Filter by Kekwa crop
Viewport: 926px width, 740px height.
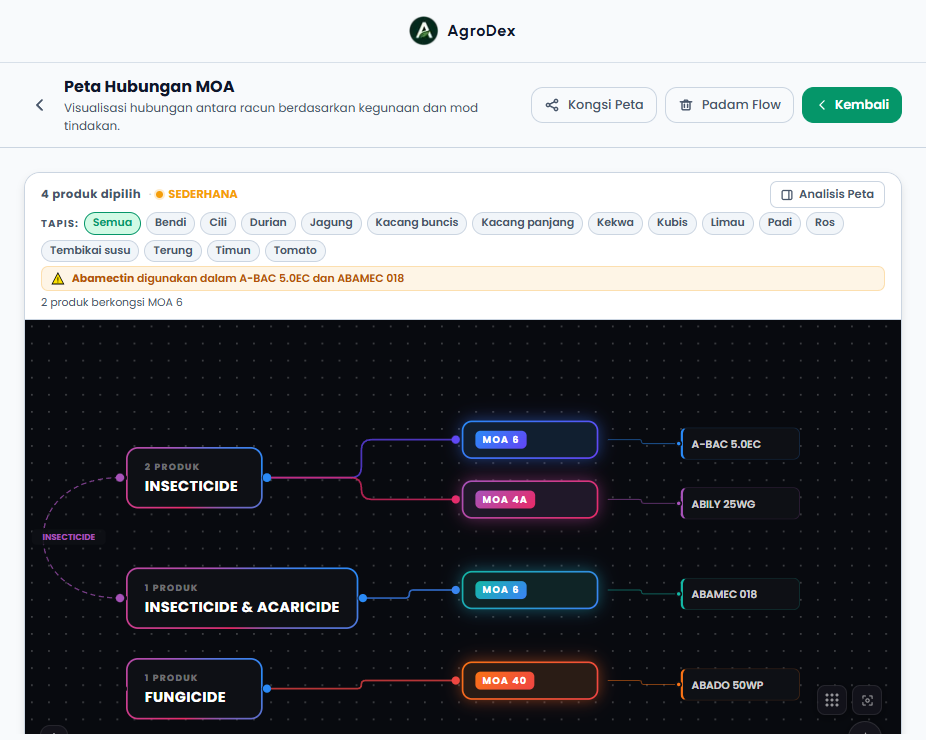pyautogui.click(x=615, y=223)
